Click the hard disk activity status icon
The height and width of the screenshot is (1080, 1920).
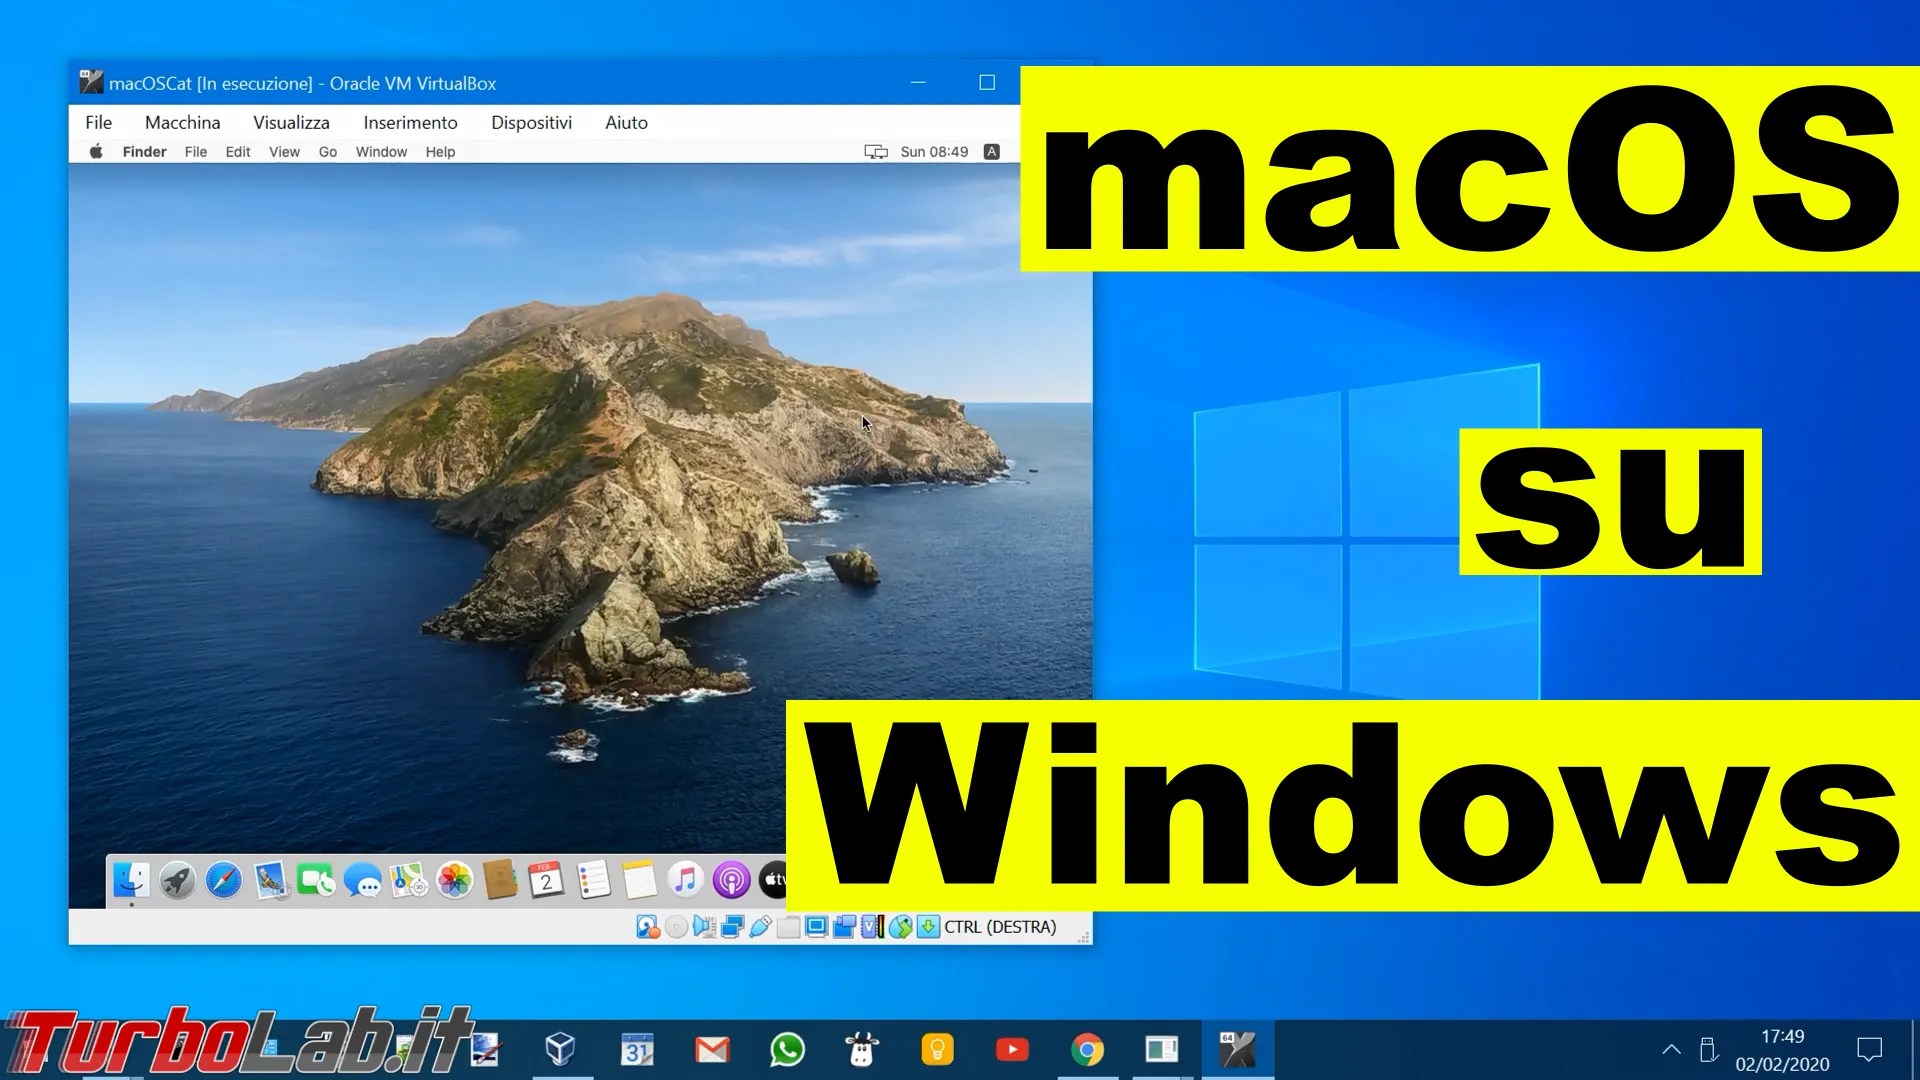647,927
